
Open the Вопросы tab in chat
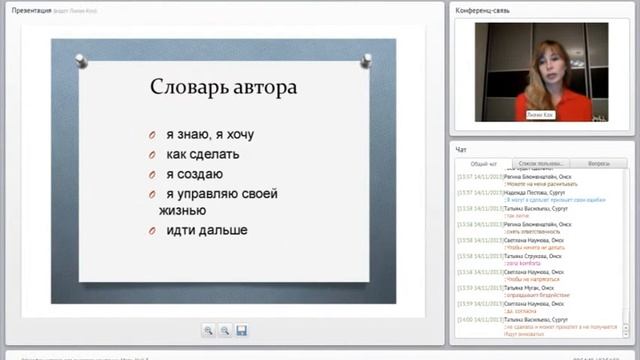[x=599, y=164]
